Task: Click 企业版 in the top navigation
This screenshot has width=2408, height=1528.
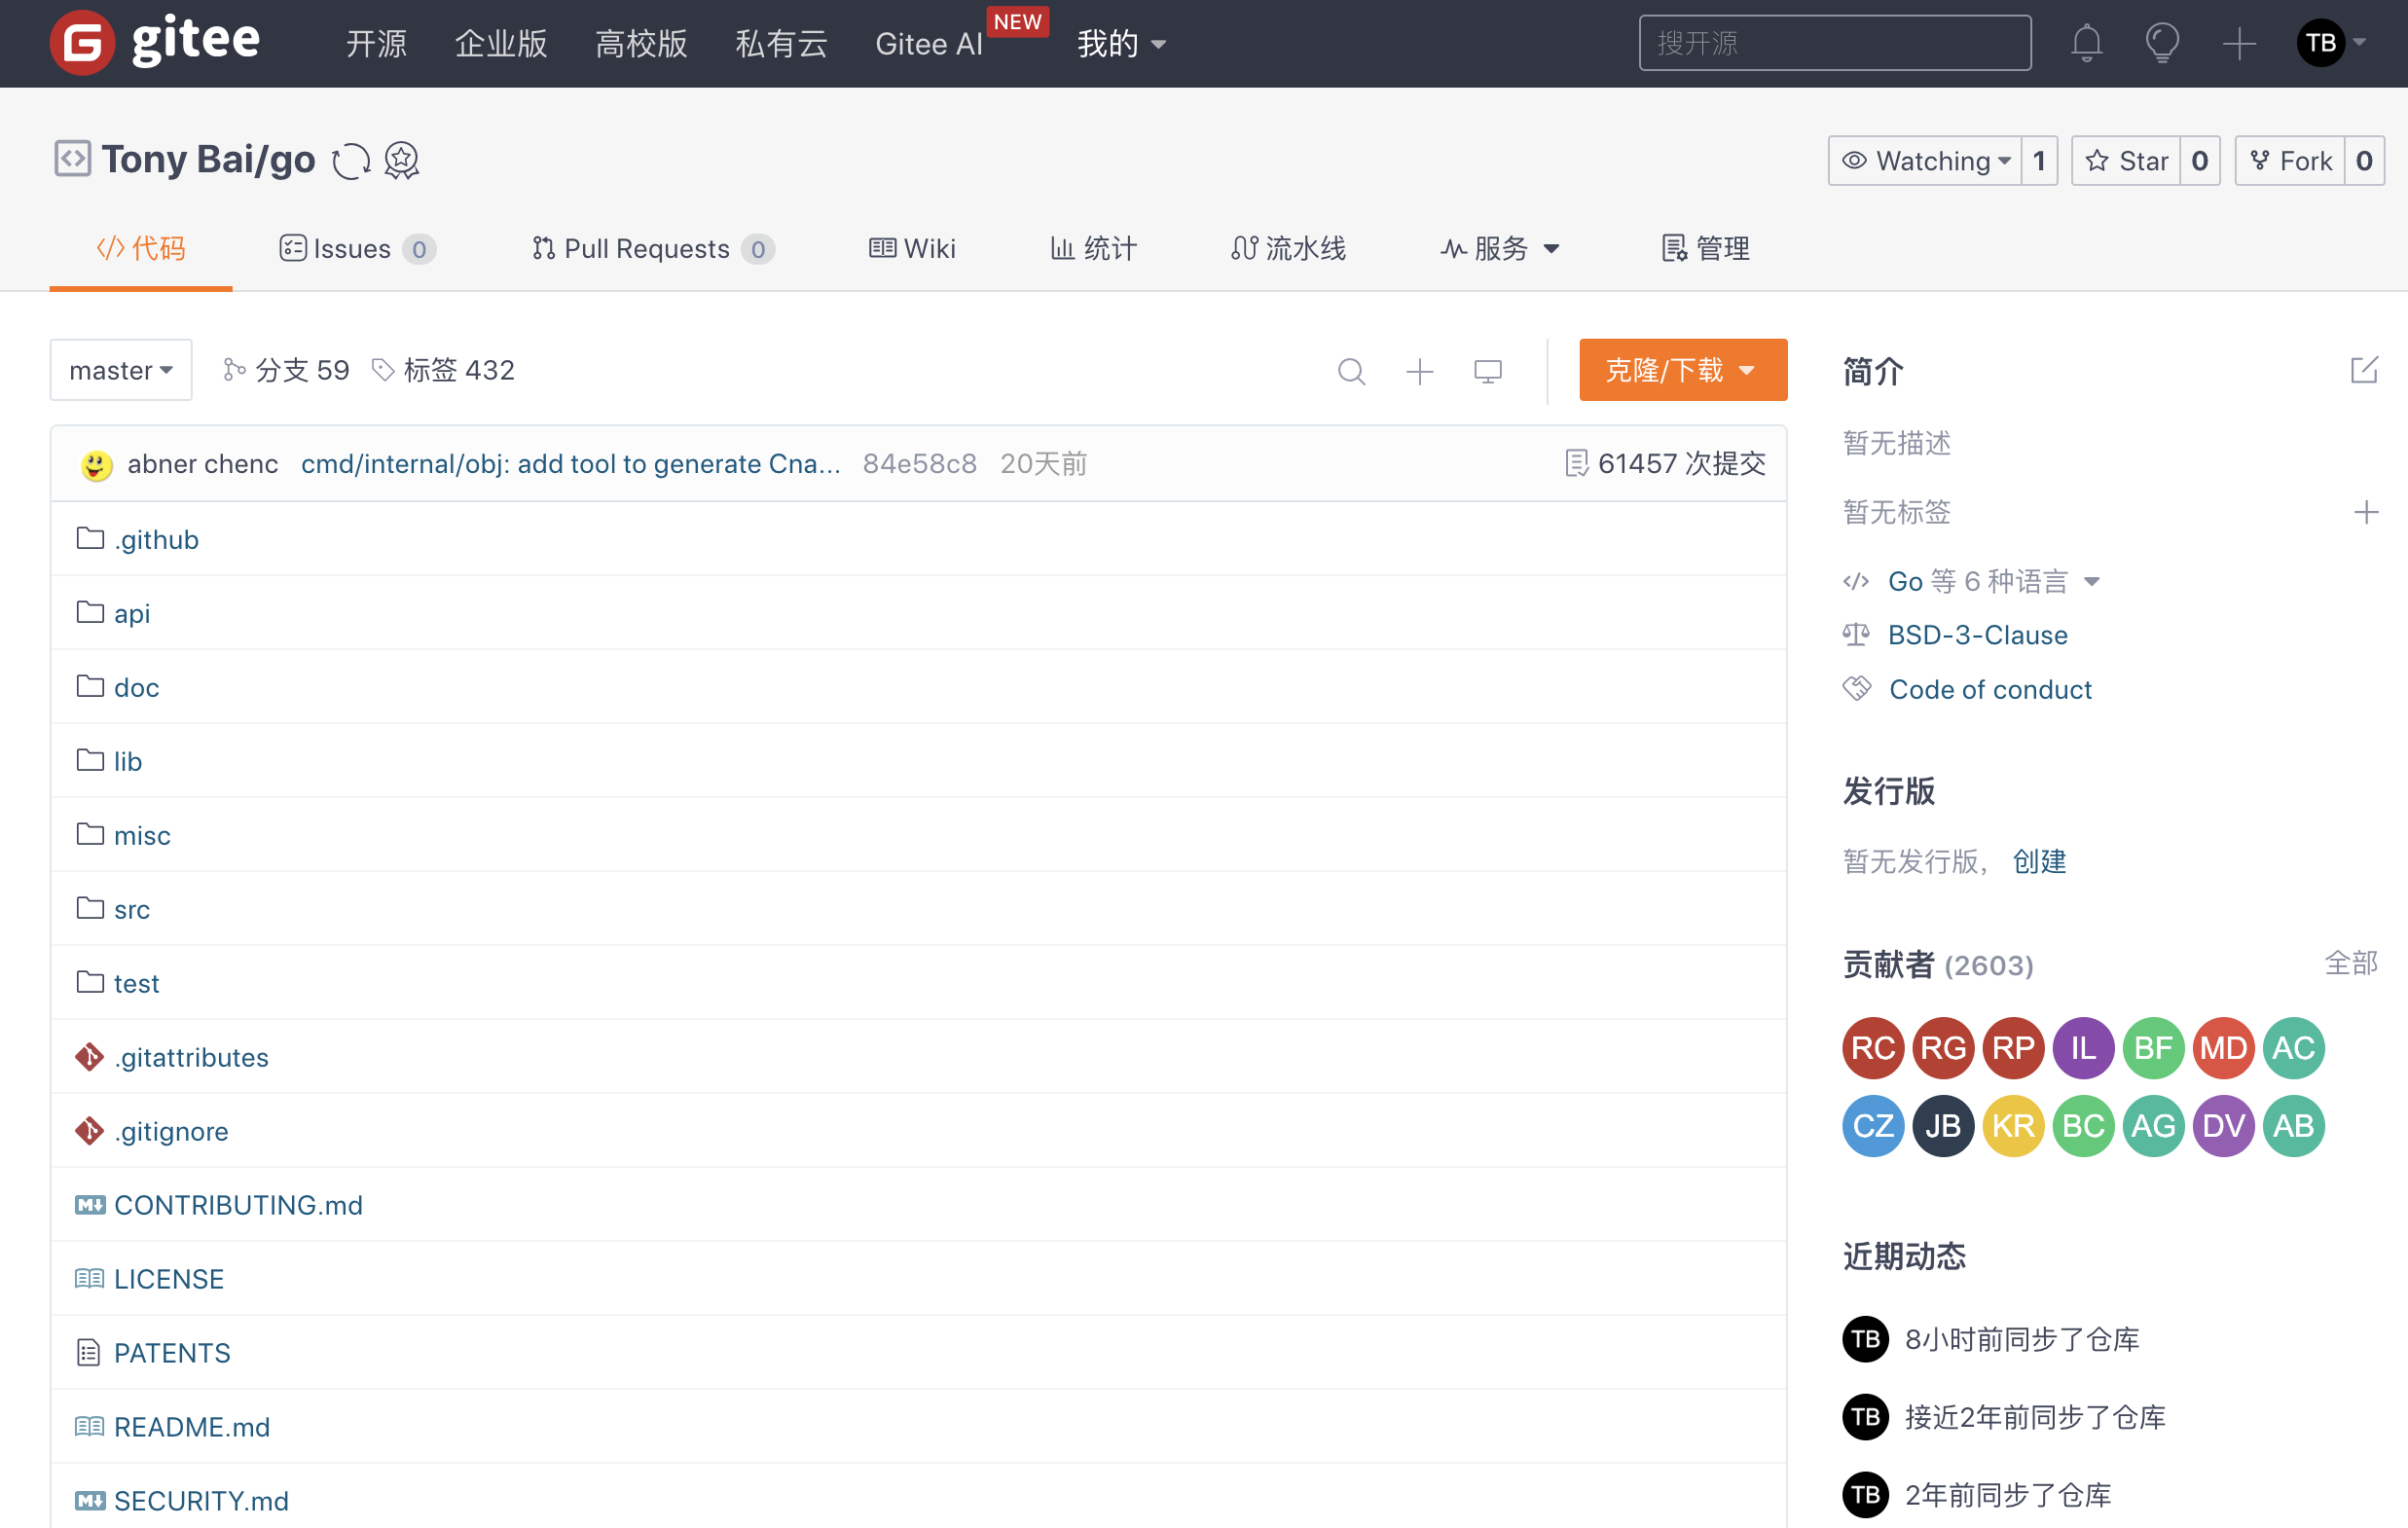Action: point(501,43)
